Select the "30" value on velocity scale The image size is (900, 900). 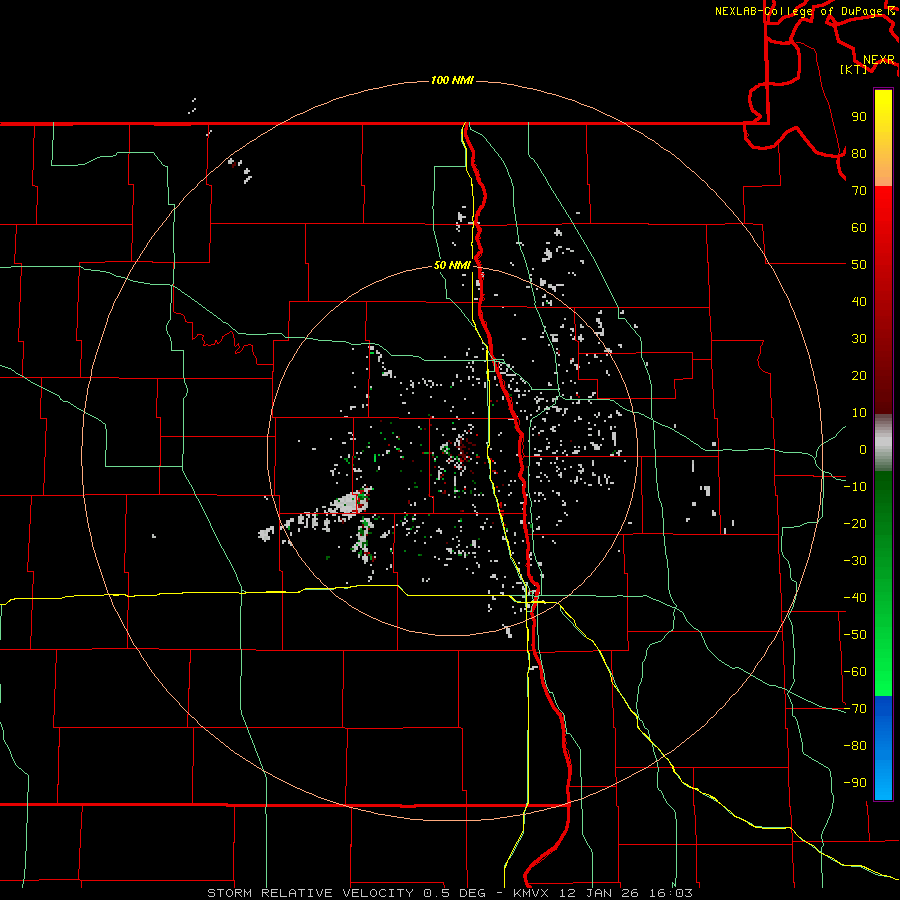point(859,339)
